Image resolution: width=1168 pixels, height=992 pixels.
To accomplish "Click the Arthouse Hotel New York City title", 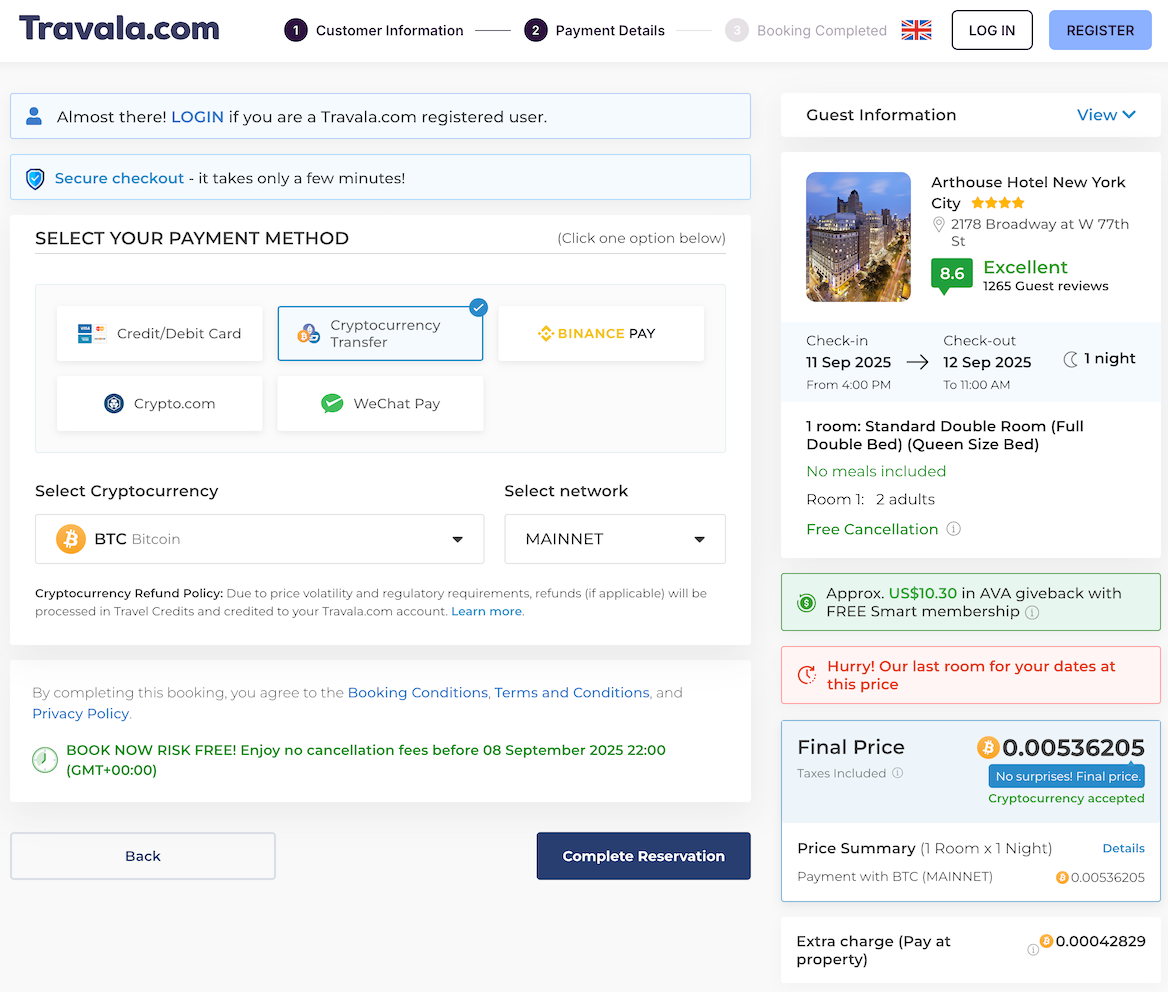I will tap(1028, 192).
